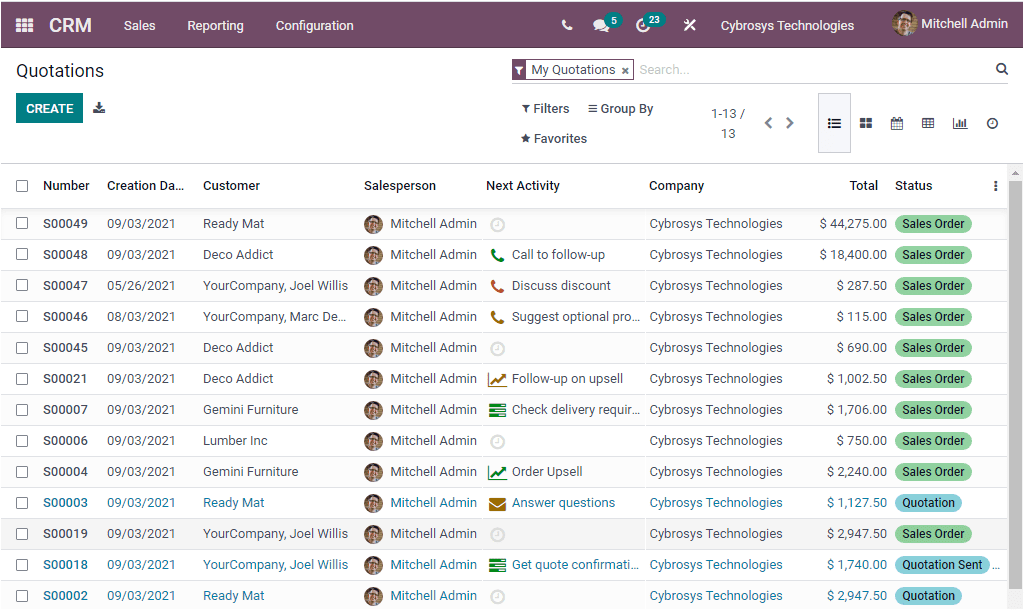The image size is (1024, 610).
Task: Remove the My Quotations filter tag
Action: point(626,70)
